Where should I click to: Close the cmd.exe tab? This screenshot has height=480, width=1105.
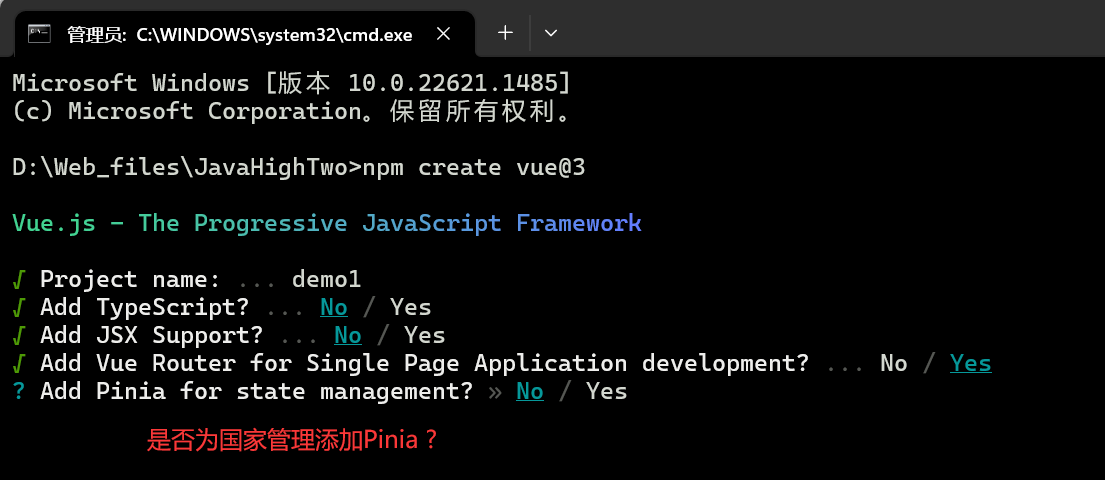pos(443,34)
